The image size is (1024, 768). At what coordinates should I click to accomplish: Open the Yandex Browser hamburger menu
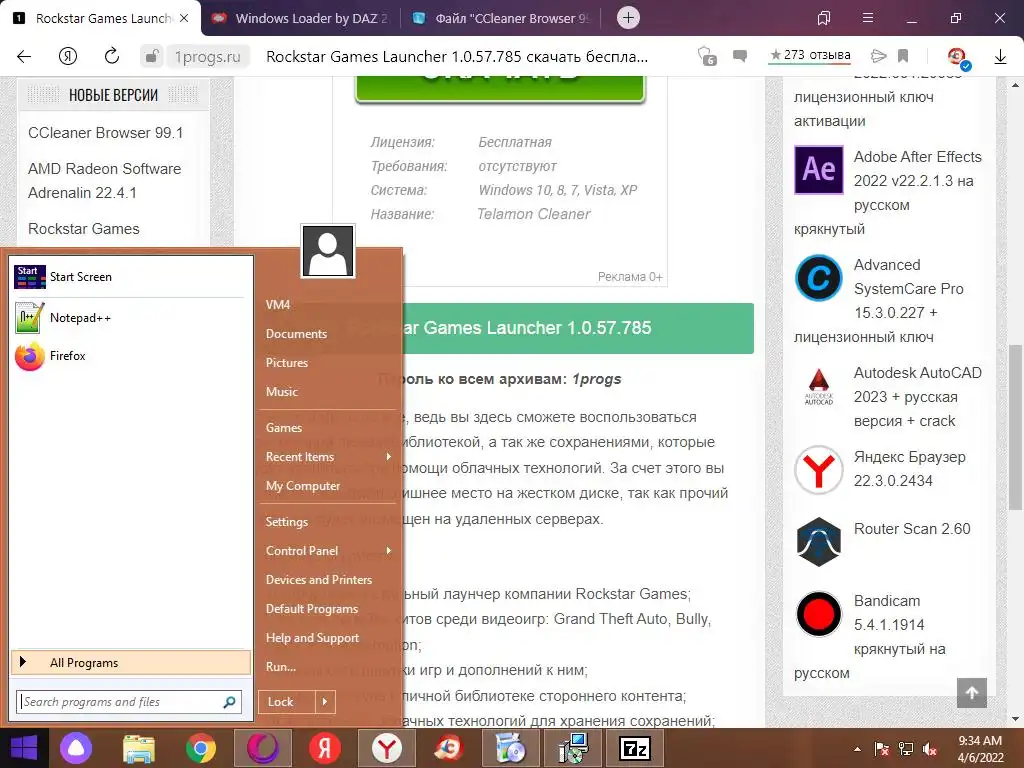click(868, 18)
